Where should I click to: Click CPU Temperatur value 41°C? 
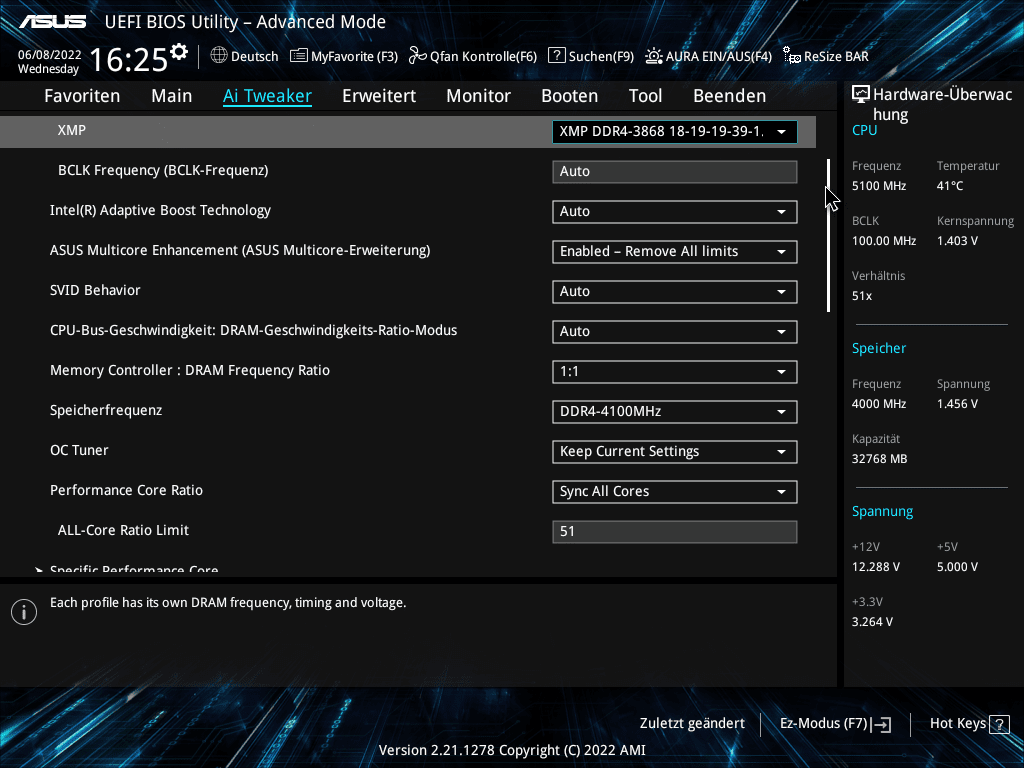pyautogui.click(x=950, y=186)
